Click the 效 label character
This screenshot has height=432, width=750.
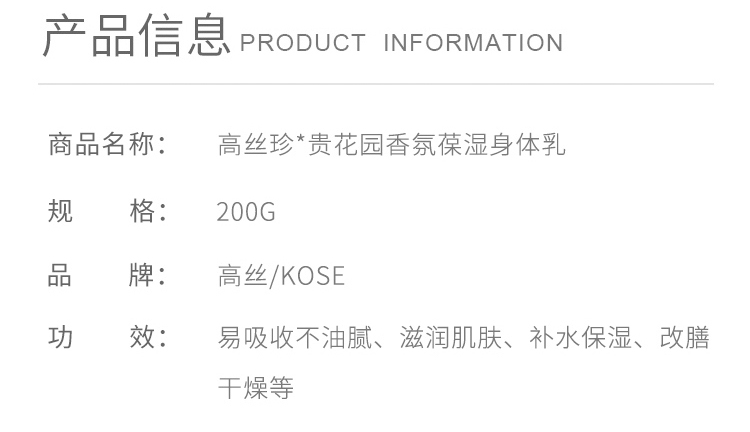click(142, 337)
